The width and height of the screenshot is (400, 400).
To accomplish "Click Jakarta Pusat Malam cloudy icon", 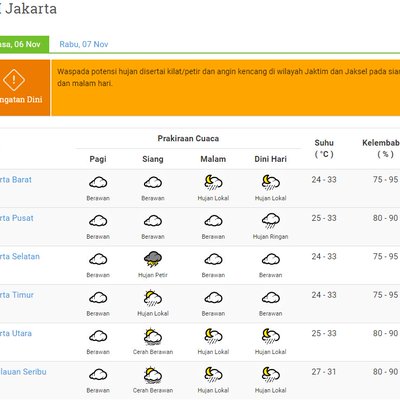I will (x=213, y=221).
